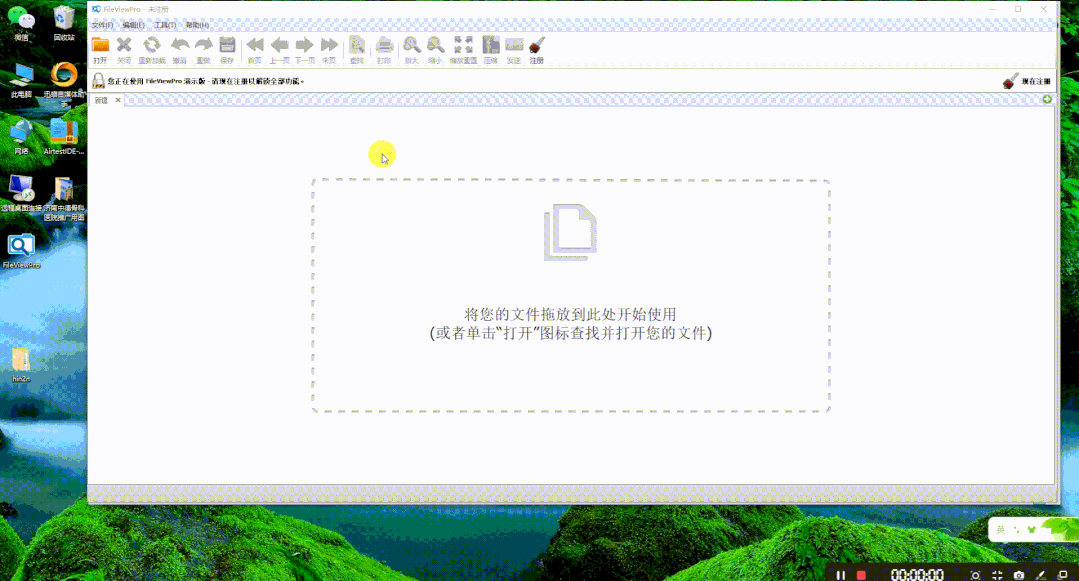Screen dimensions: 1079x581
Task: Click the 关闭 (Close) X toolbar icon
Action: pos(124,46)
